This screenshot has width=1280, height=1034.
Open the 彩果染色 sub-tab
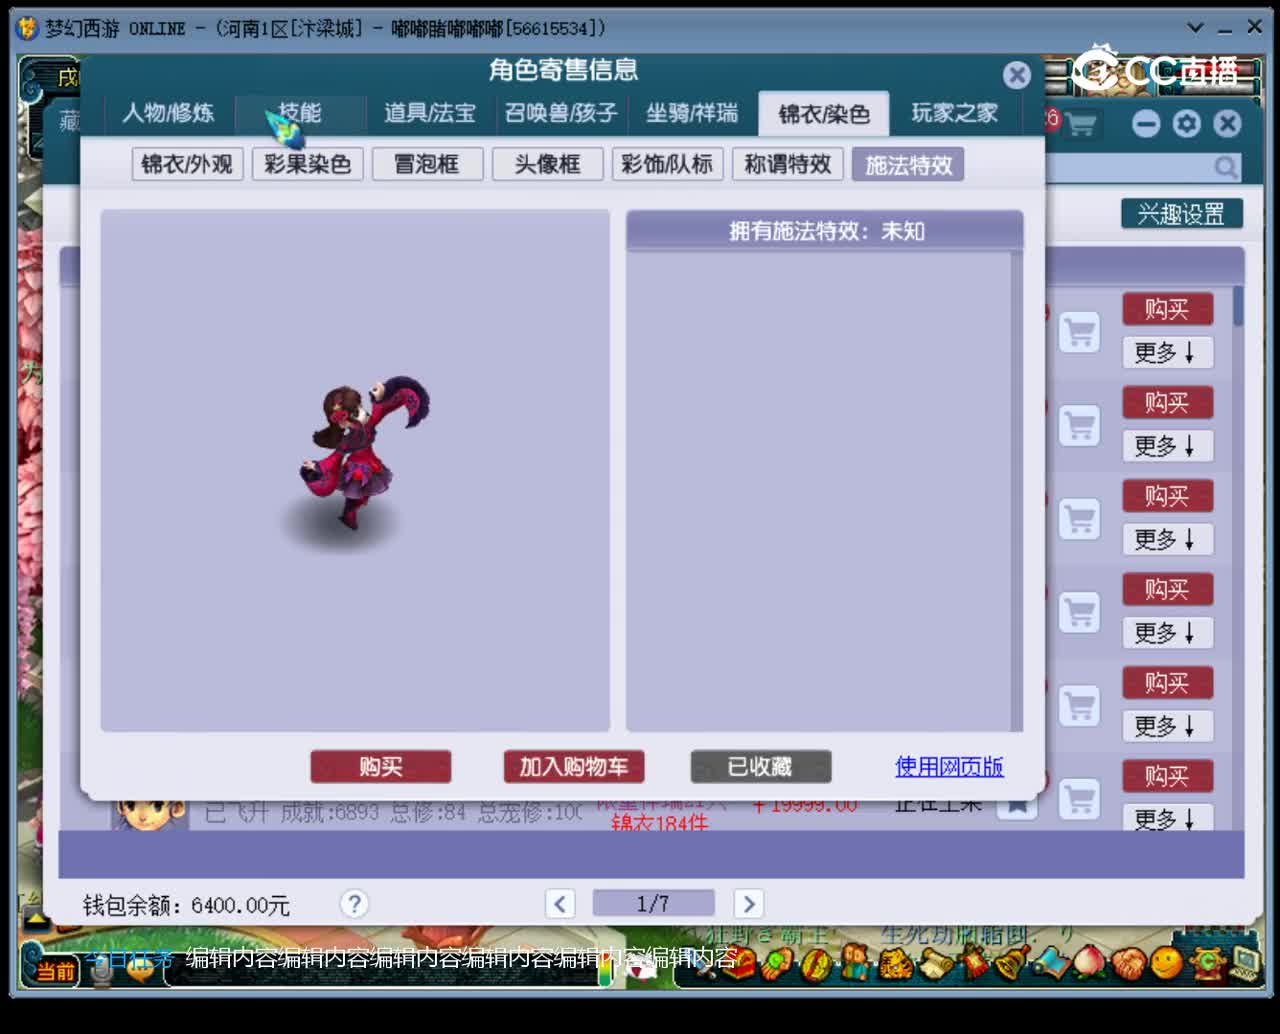[307, 164]
